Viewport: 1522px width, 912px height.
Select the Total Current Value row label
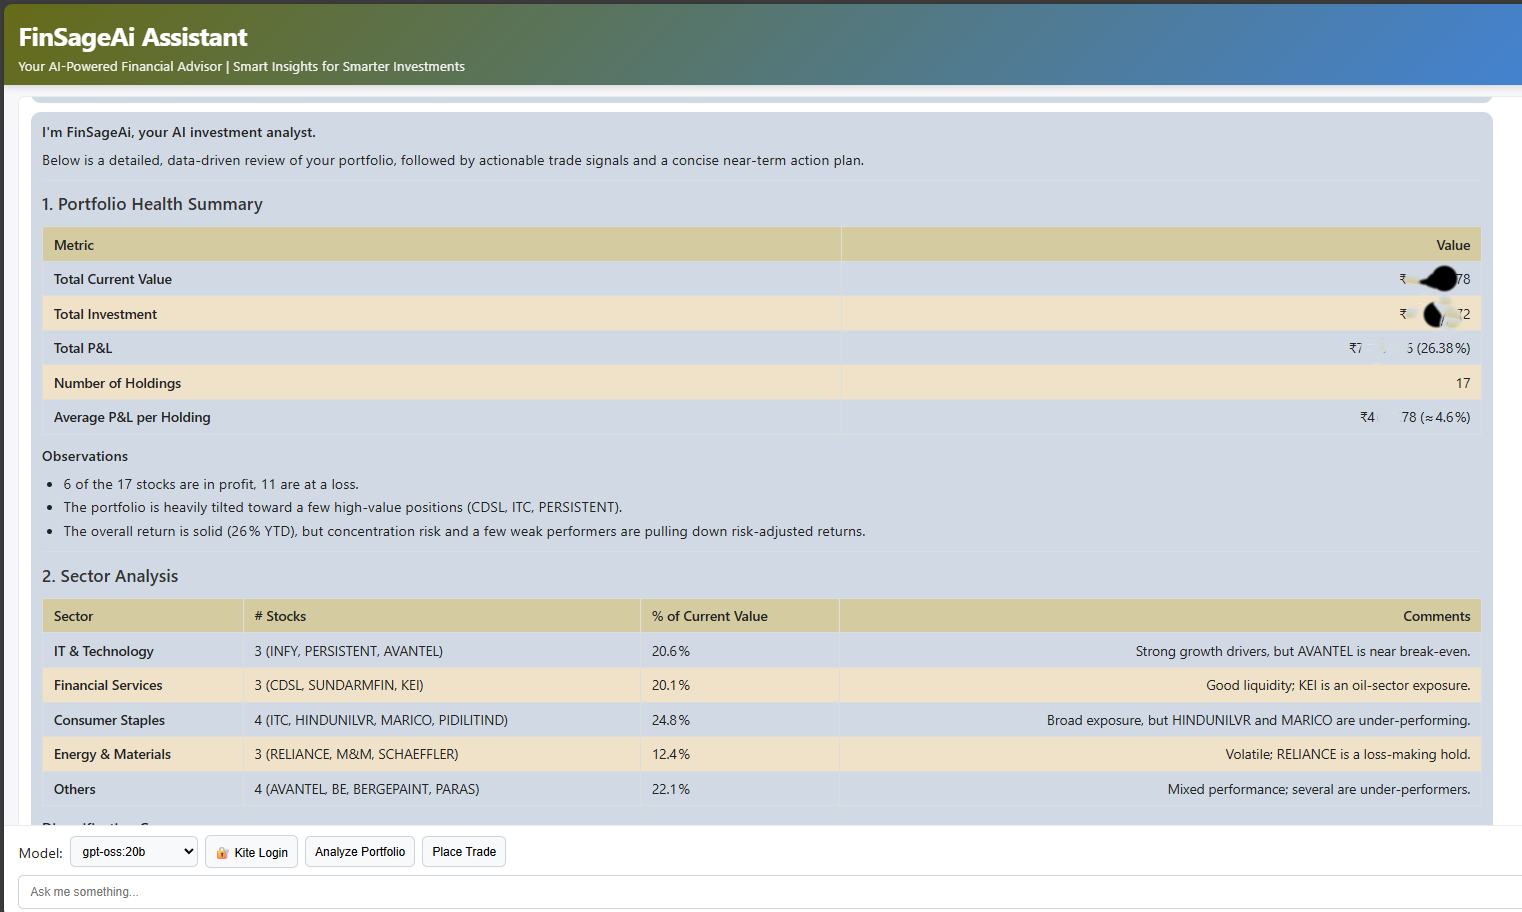tap(113, 280)
